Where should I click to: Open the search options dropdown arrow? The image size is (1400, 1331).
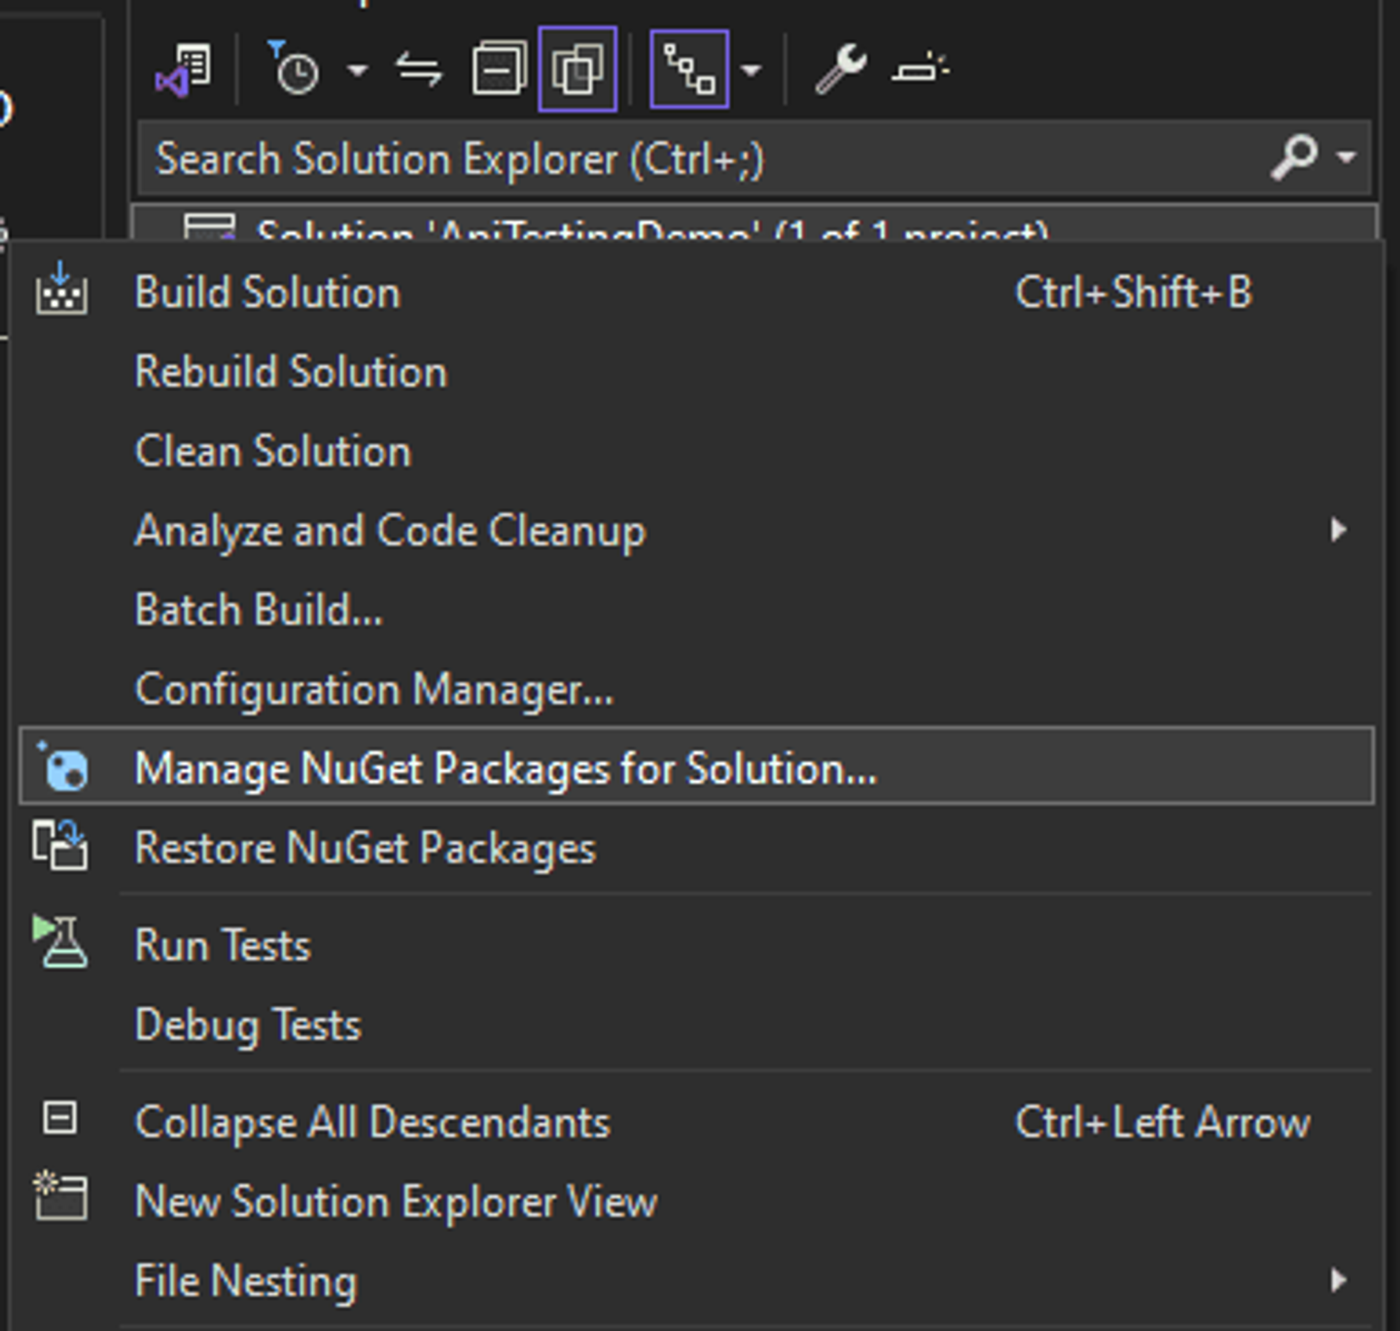[1346, 157]
